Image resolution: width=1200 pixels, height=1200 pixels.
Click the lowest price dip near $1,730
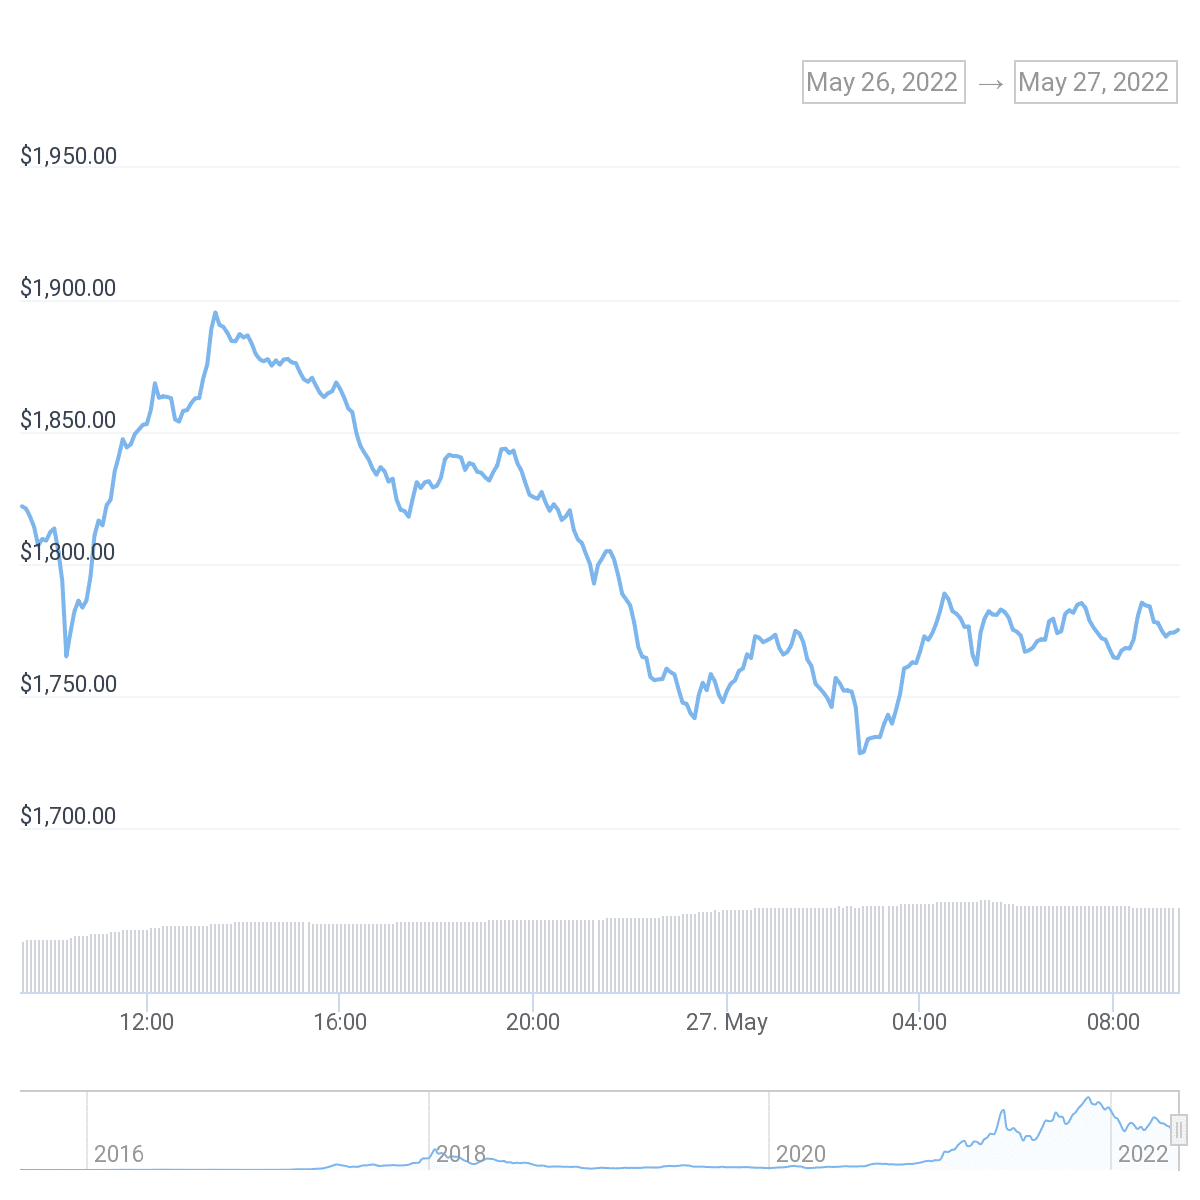click(x=860, y=752)
